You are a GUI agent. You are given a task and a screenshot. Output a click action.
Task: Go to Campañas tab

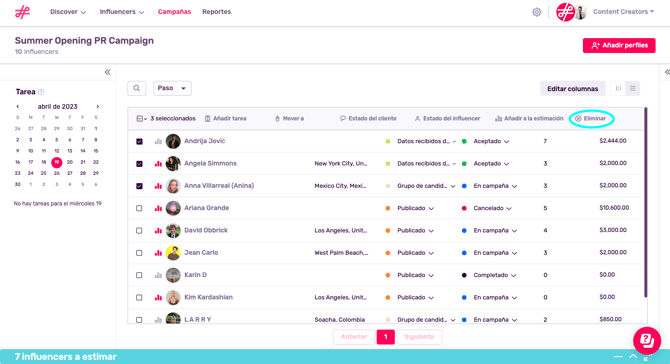[174, 12]
